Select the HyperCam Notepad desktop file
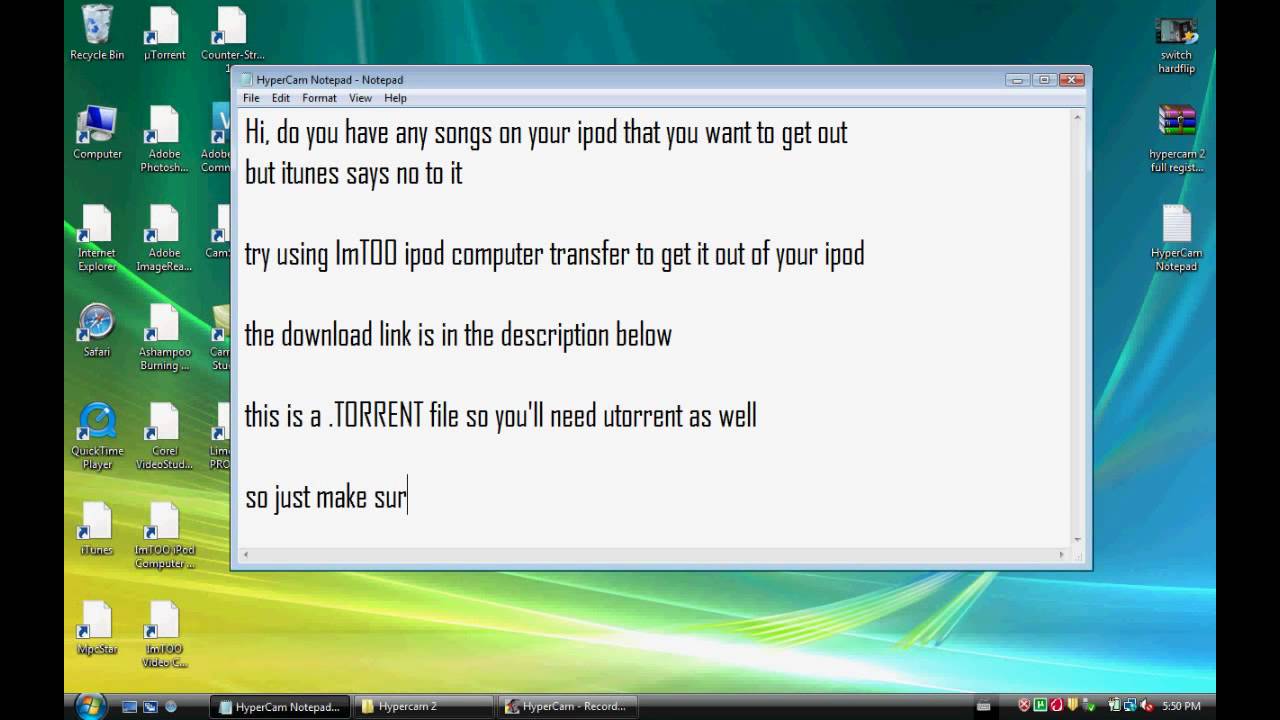The image size is (1280, 720). coord(1176,238)
